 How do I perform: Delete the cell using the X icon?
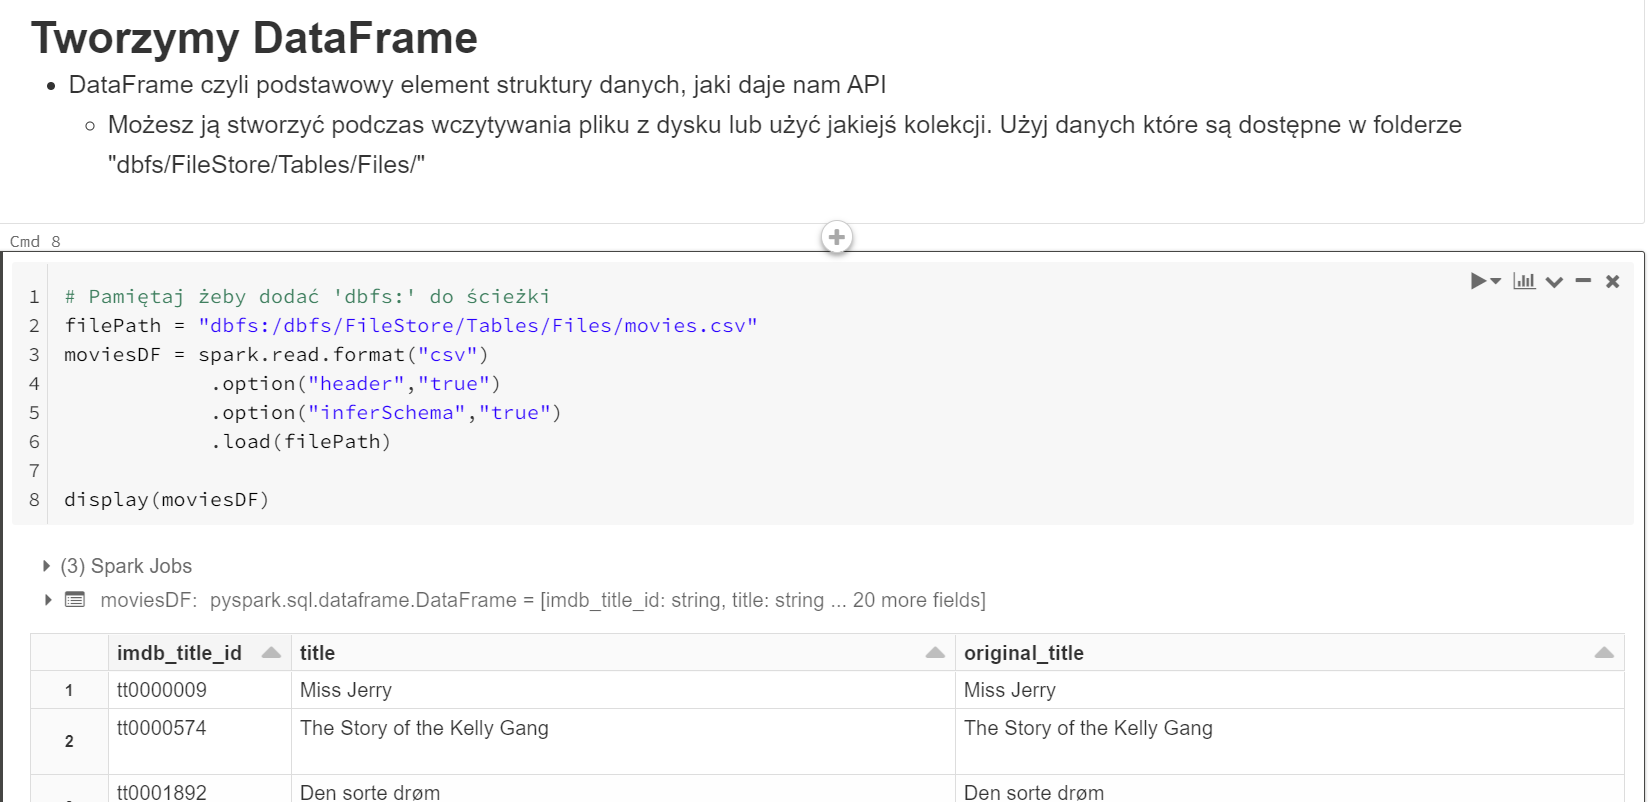tap(1612, 282)
